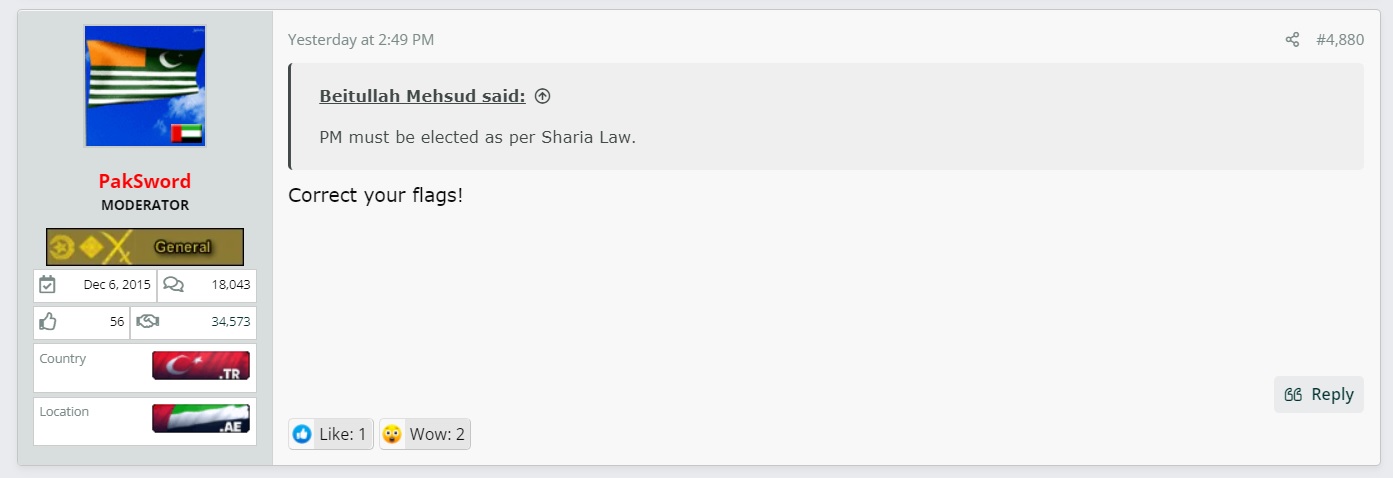Screen dimensions: 1393x478
Task: Click the handshake points icon
Action: [148, 322]
